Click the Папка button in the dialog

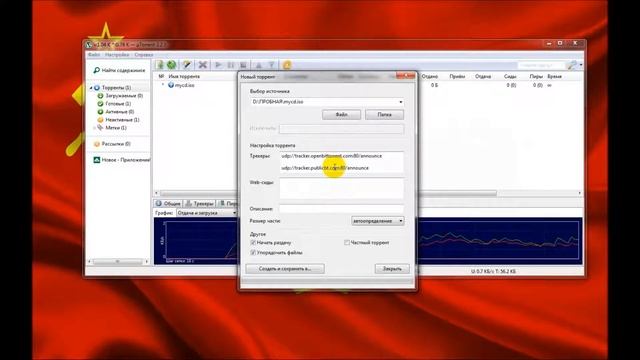click(384, 115)
